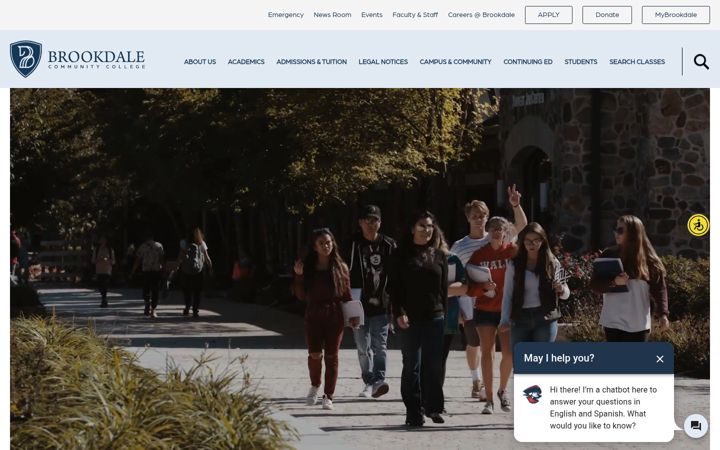Image resolution: width=720 pixels, height=450 pixels.
Task: Open the MyBrookdale portal button
Action: pos(675,15)
